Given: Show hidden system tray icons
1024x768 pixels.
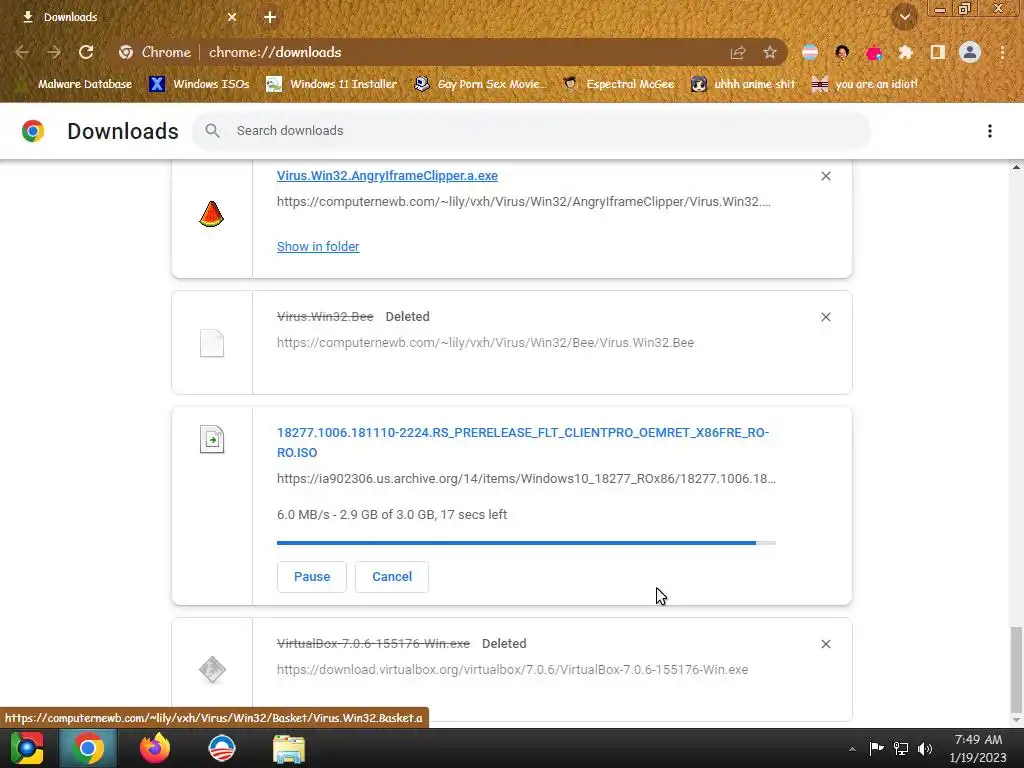Looking at the screenshot, I should tap(852, 749).
